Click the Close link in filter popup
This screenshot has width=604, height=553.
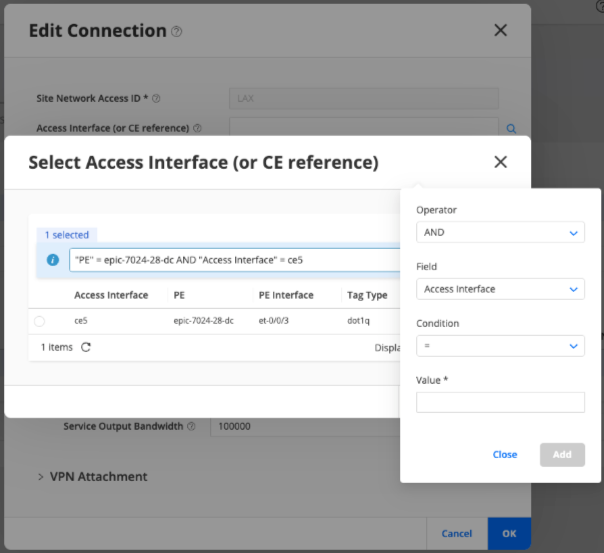click(x=505, y=454)
